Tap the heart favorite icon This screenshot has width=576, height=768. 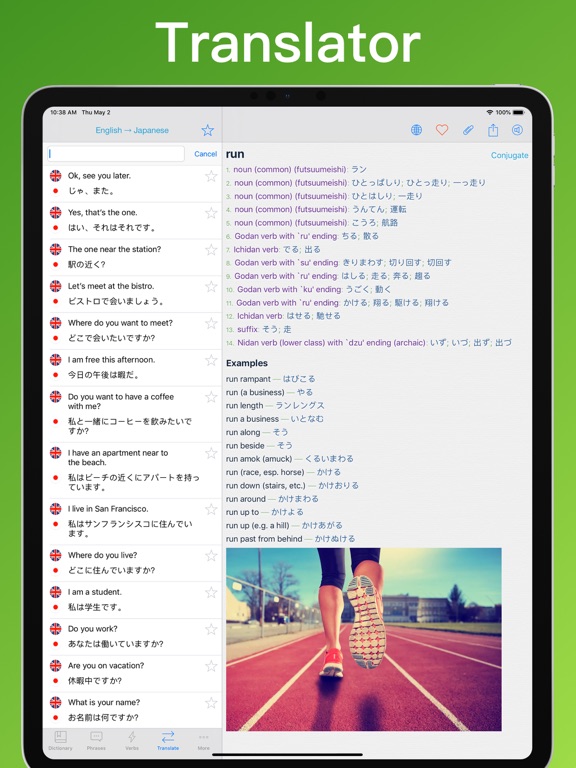tap(442, 130)
